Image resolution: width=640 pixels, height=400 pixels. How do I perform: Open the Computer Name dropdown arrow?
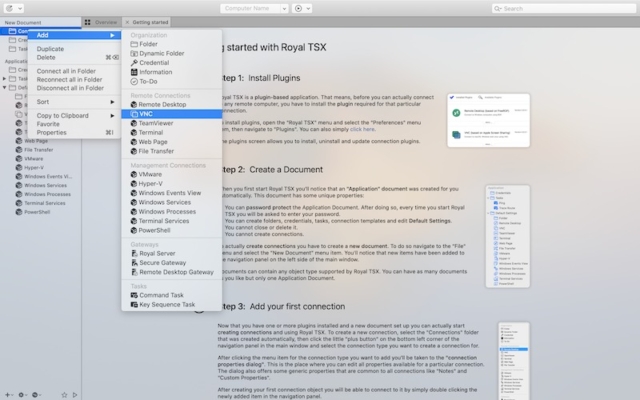click(284, 9)
